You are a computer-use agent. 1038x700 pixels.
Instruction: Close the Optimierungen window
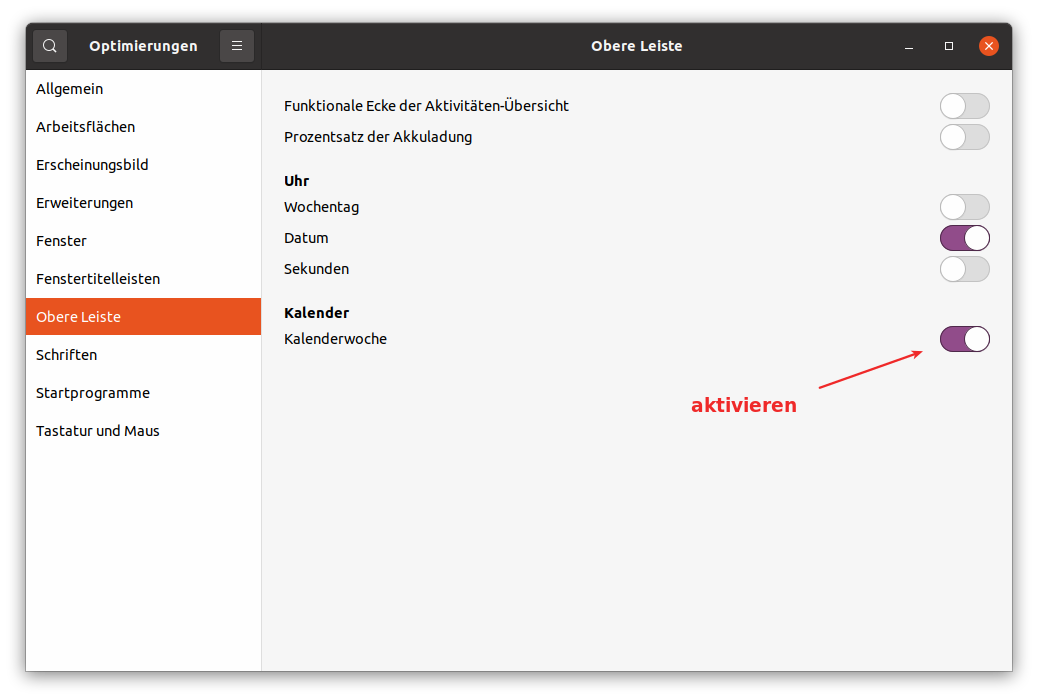tap(989, 46)
